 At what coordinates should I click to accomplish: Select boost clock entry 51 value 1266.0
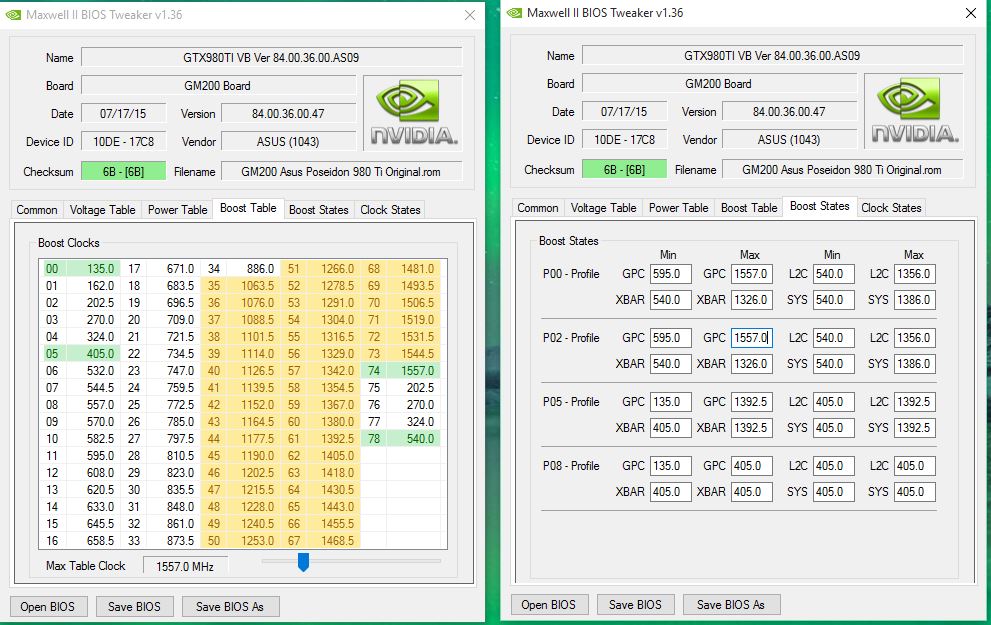333,269
